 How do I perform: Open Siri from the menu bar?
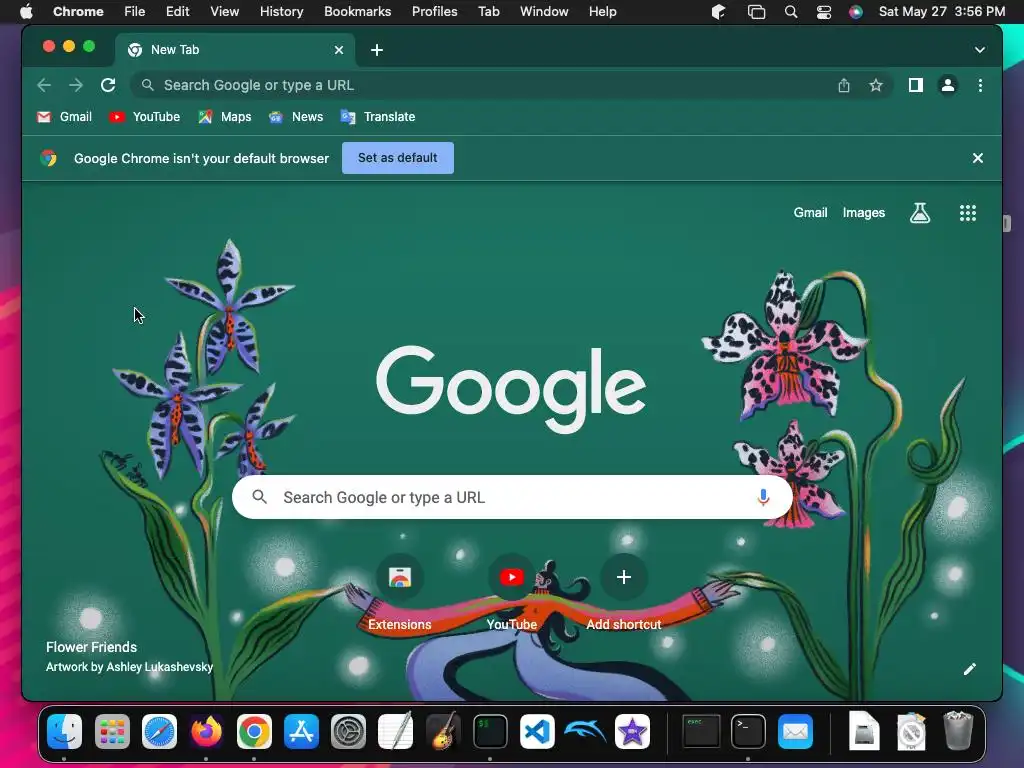(x=856, y=12)
